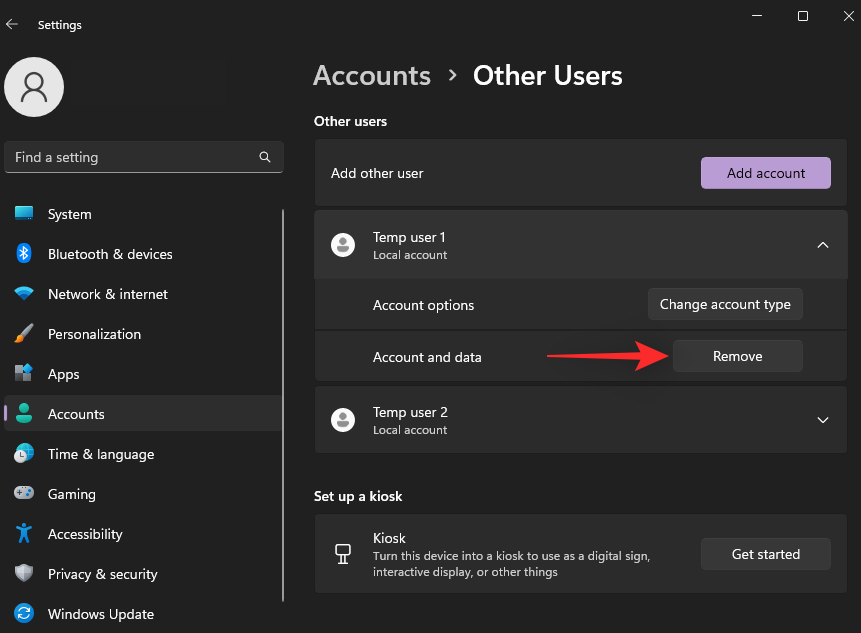This screenshot has width=861, height=633.
Task: Remove the Temp user 1 account
Action: pyautogui.click(x=737, y=356)
